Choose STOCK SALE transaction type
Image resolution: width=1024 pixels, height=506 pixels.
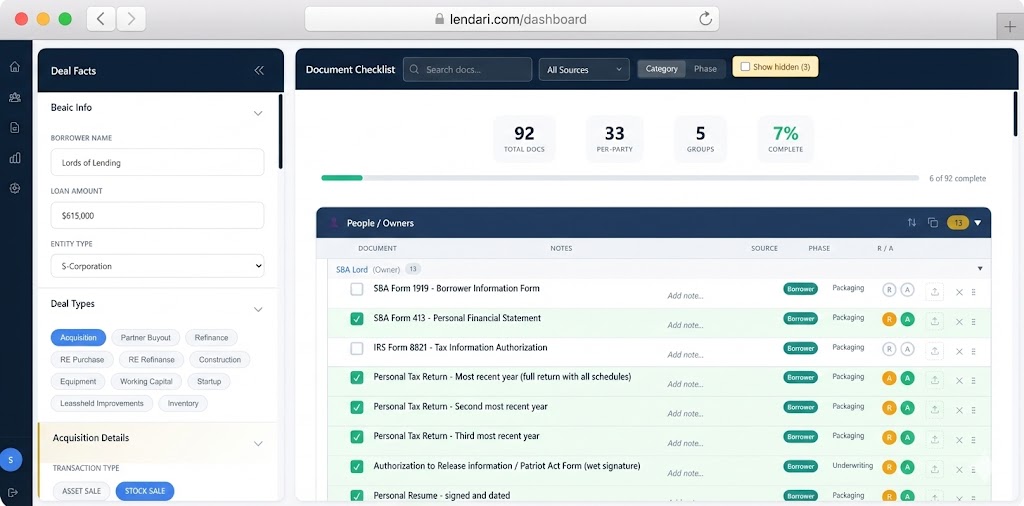[x=145, y=491]
